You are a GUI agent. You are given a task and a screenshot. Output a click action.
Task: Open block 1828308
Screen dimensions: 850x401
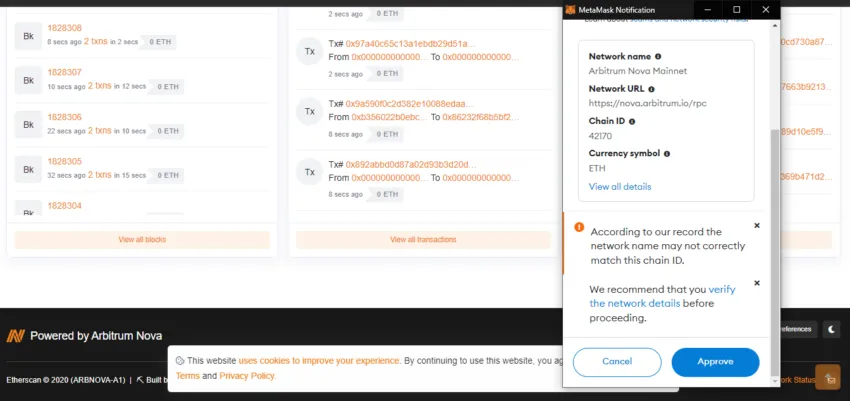(x=65, y=28)
